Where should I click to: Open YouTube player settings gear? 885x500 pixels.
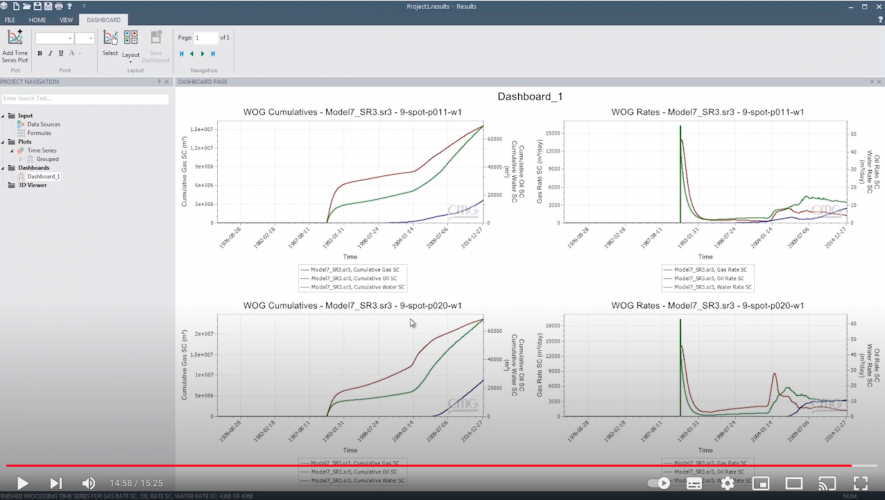pyautogui.click(x=727, y=483)
